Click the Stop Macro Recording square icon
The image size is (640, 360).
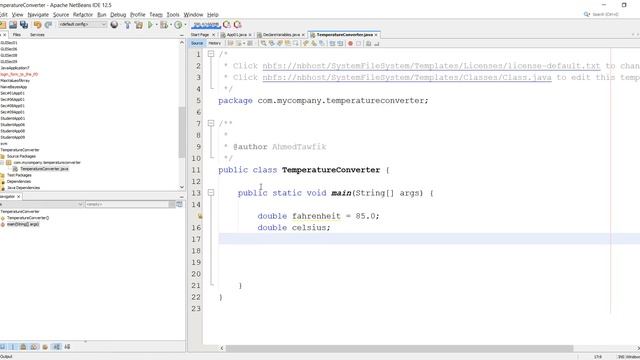[x=358, y=43]
